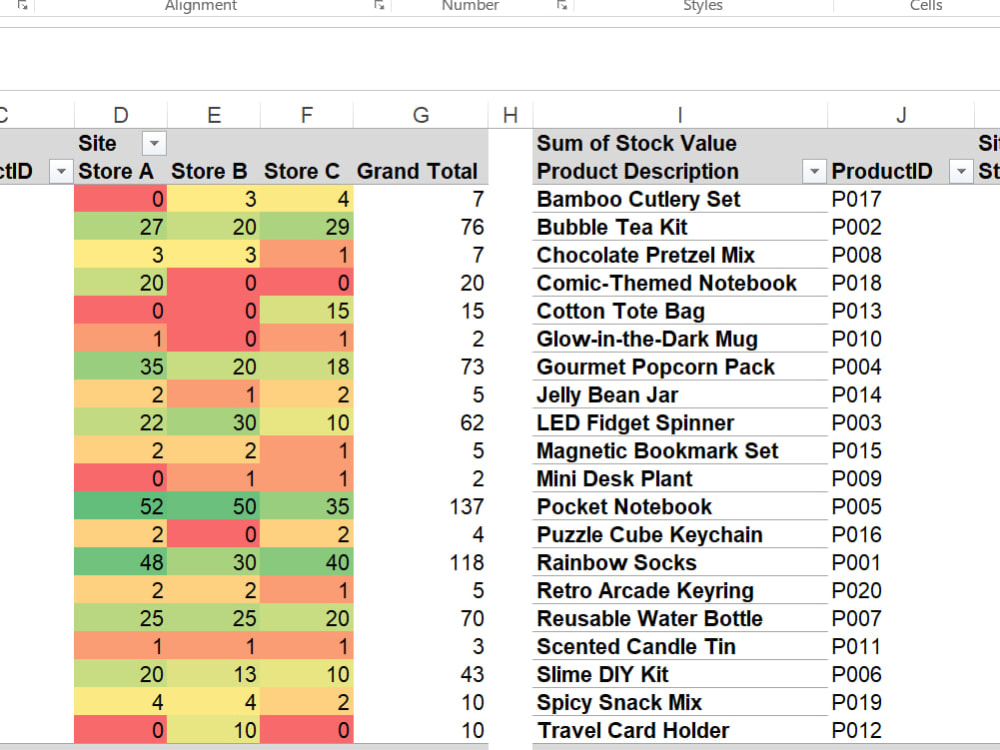Select the Pocket Notebook cell
Viewport: 1000px width, 750px height.
coord(680,507)
